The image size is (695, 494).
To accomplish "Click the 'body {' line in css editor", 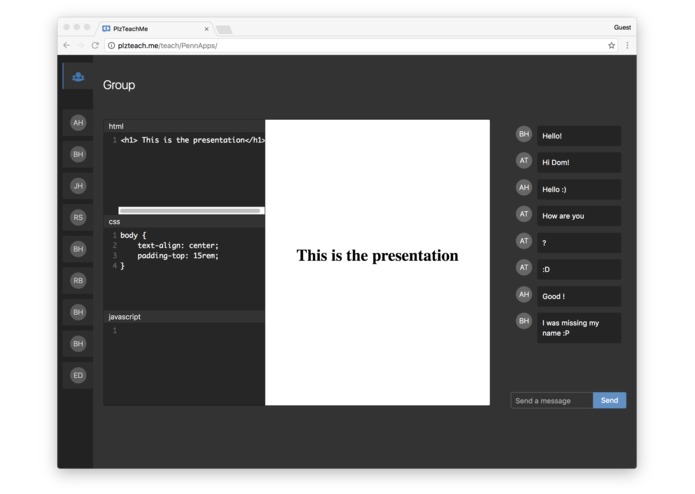I will [x=133, y=235].
